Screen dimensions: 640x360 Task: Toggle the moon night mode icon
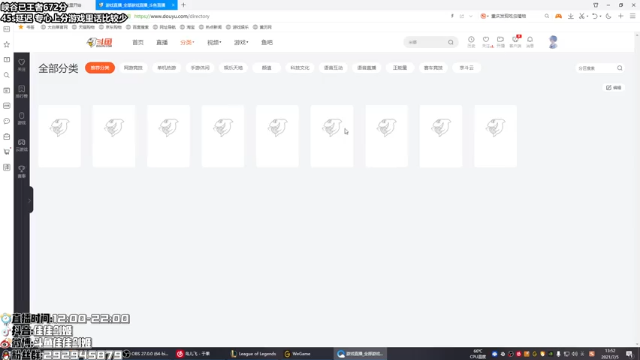click(x=608, y=16)
